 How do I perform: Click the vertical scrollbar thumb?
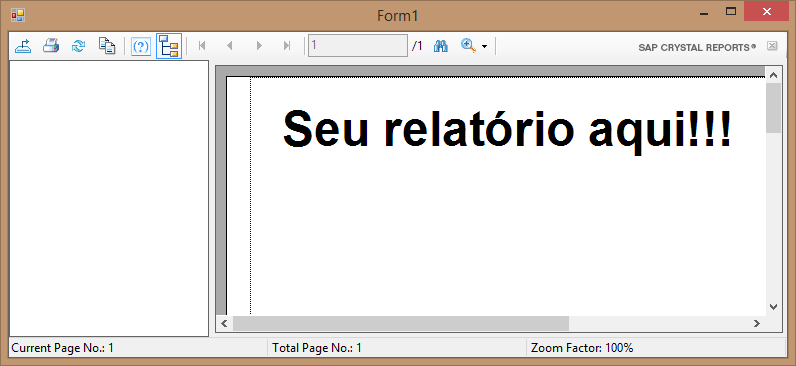click(774, 108)
